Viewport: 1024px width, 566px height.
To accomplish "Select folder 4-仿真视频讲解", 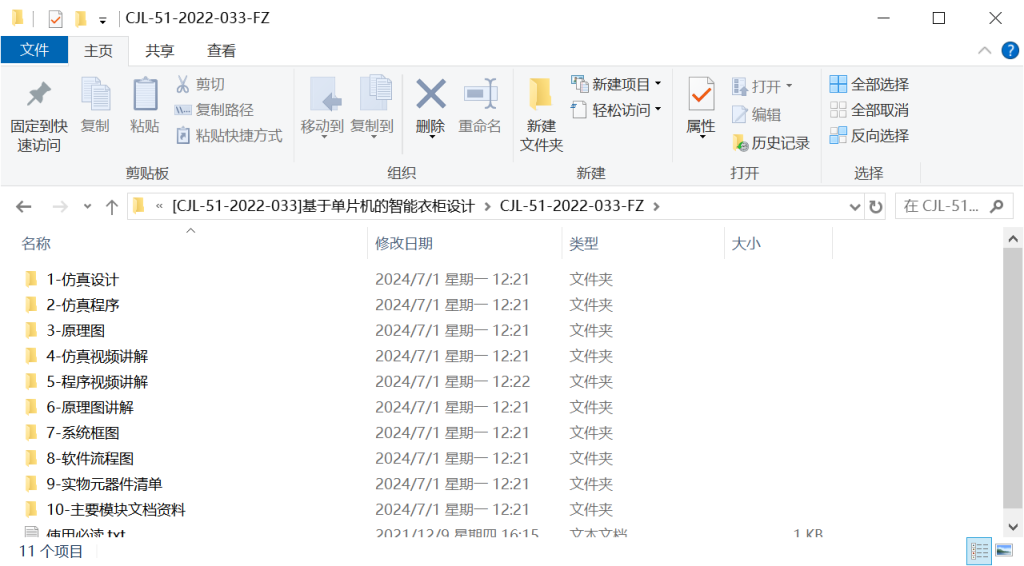I will point(97,356).
